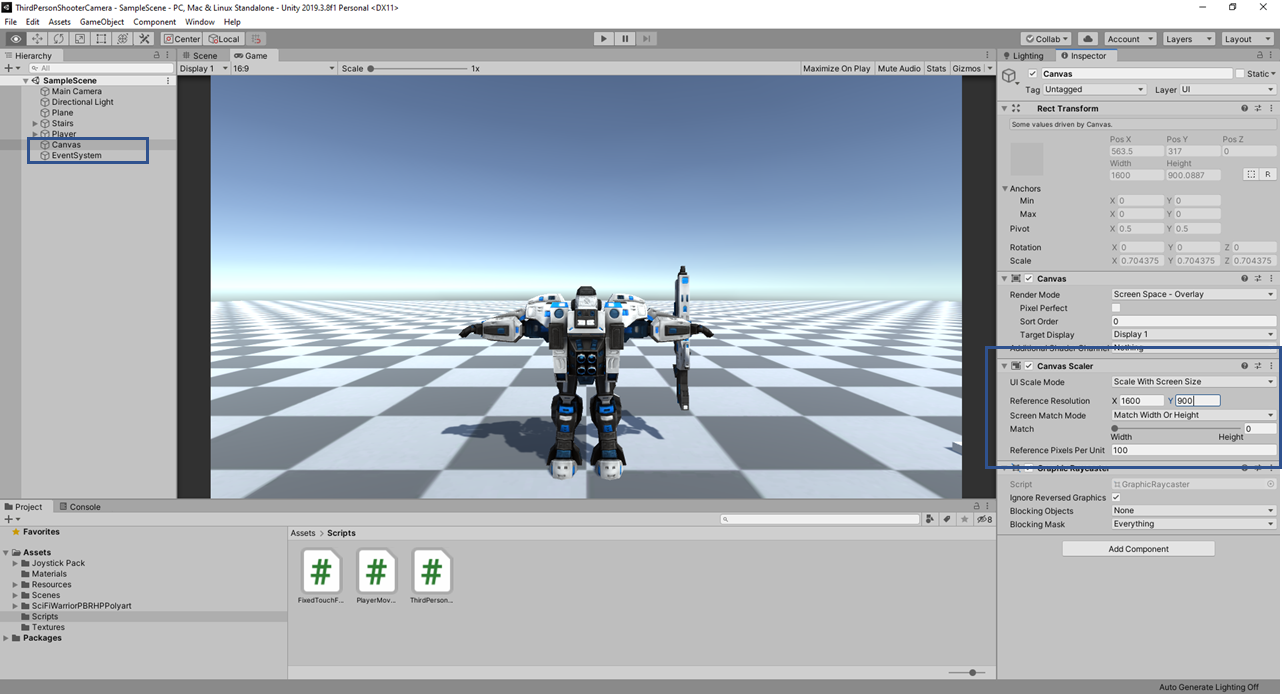This screenshot has height=694, width=1282.
Task: Disable the Canvas component checkbox
Action: (x=1029, y=279)
